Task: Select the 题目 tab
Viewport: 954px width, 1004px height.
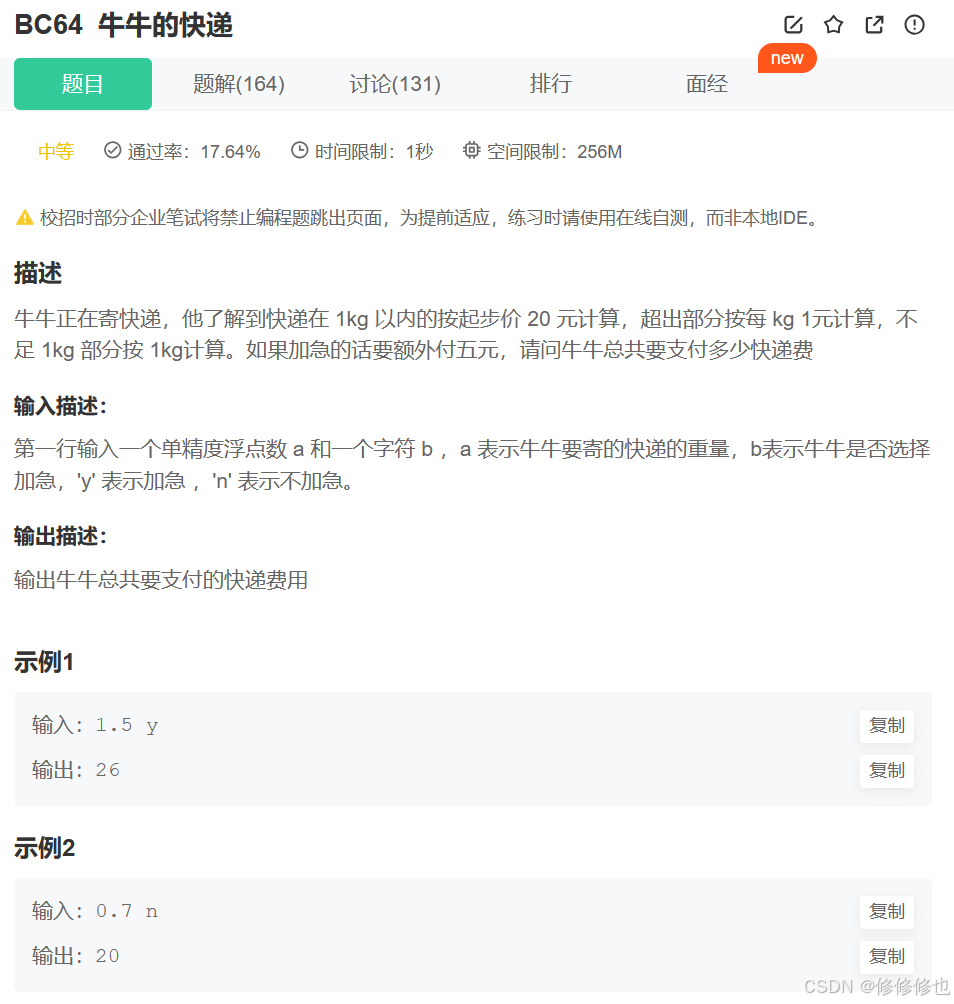Action: [82, 84]
